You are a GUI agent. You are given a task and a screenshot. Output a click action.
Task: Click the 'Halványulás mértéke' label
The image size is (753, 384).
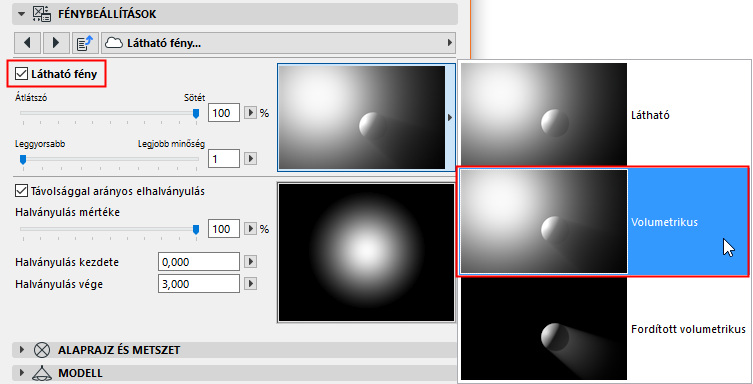click(x=67, y=213)
